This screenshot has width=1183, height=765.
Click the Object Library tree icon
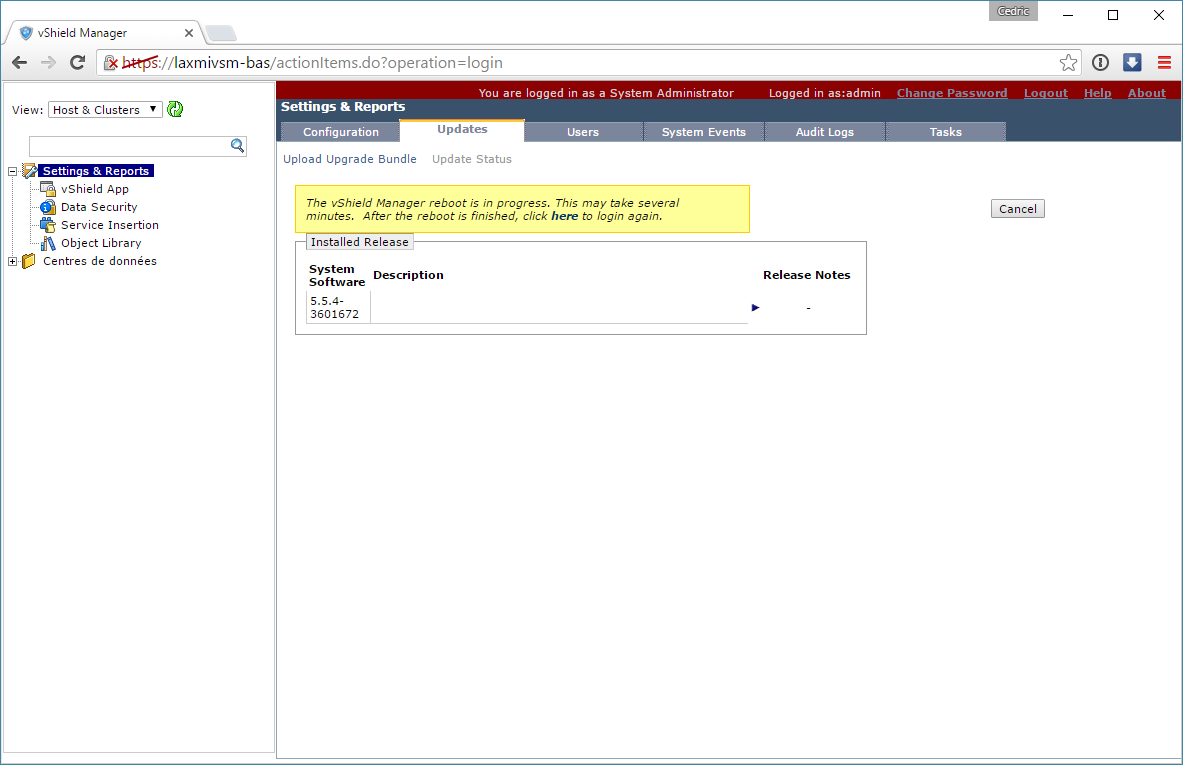tap(48, 243)
